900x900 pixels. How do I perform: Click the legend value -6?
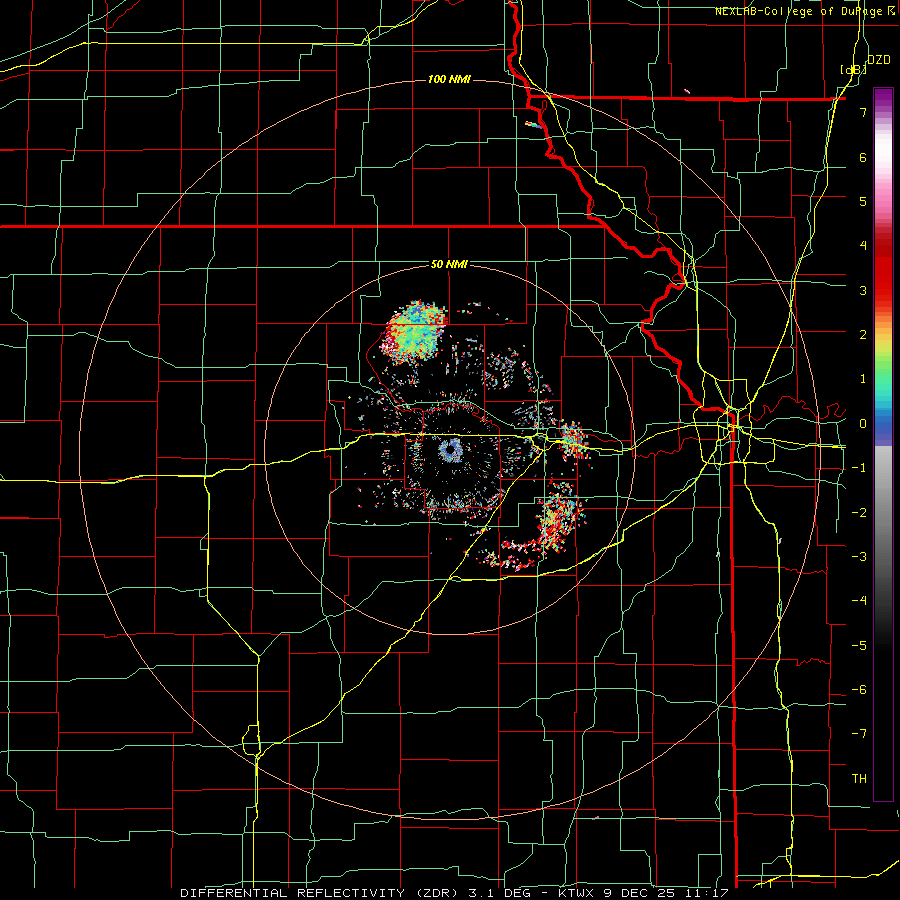pos(859,690)
